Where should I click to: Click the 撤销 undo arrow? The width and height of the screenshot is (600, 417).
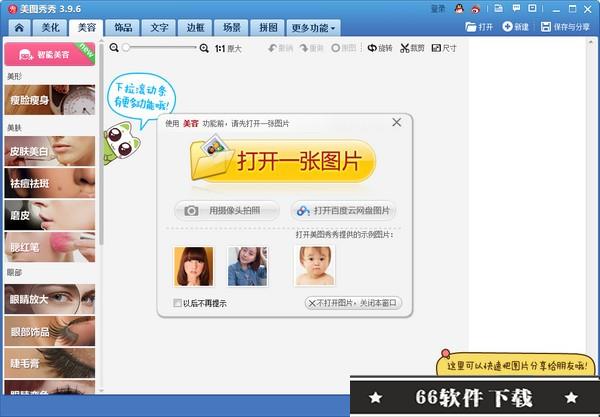click(280, 48)
